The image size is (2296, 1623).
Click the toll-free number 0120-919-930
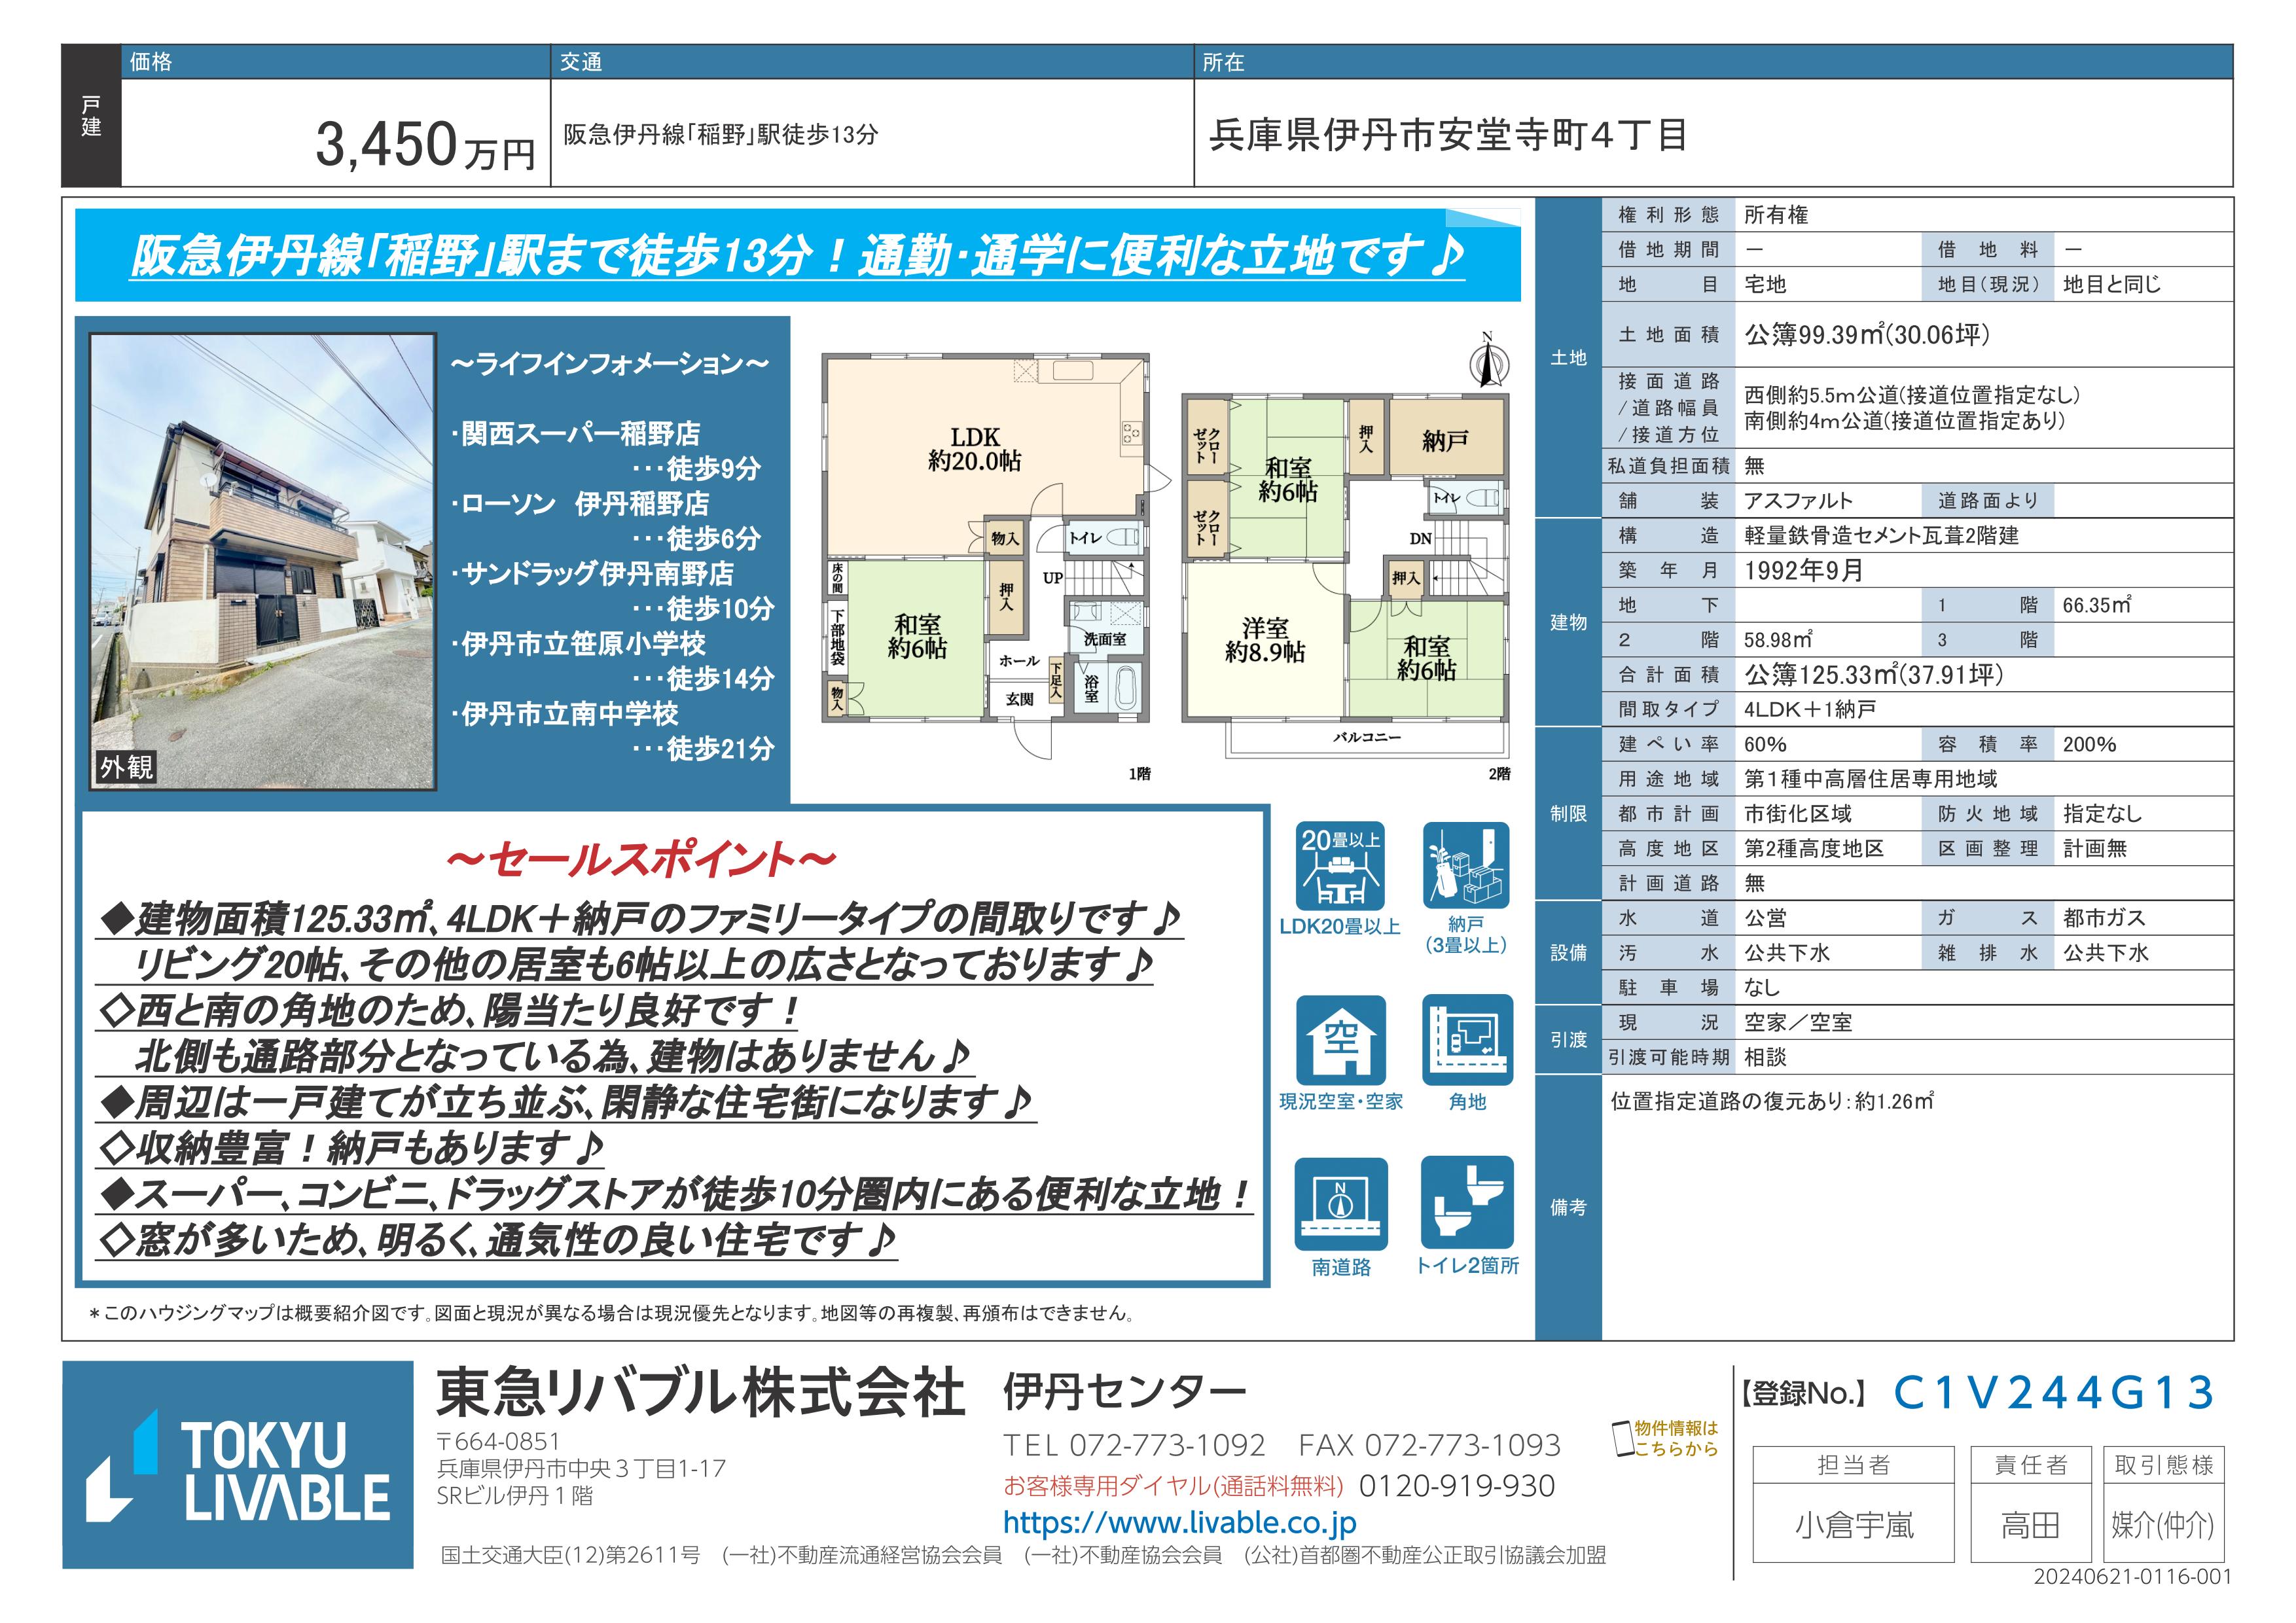(x=1456, y=1486)
